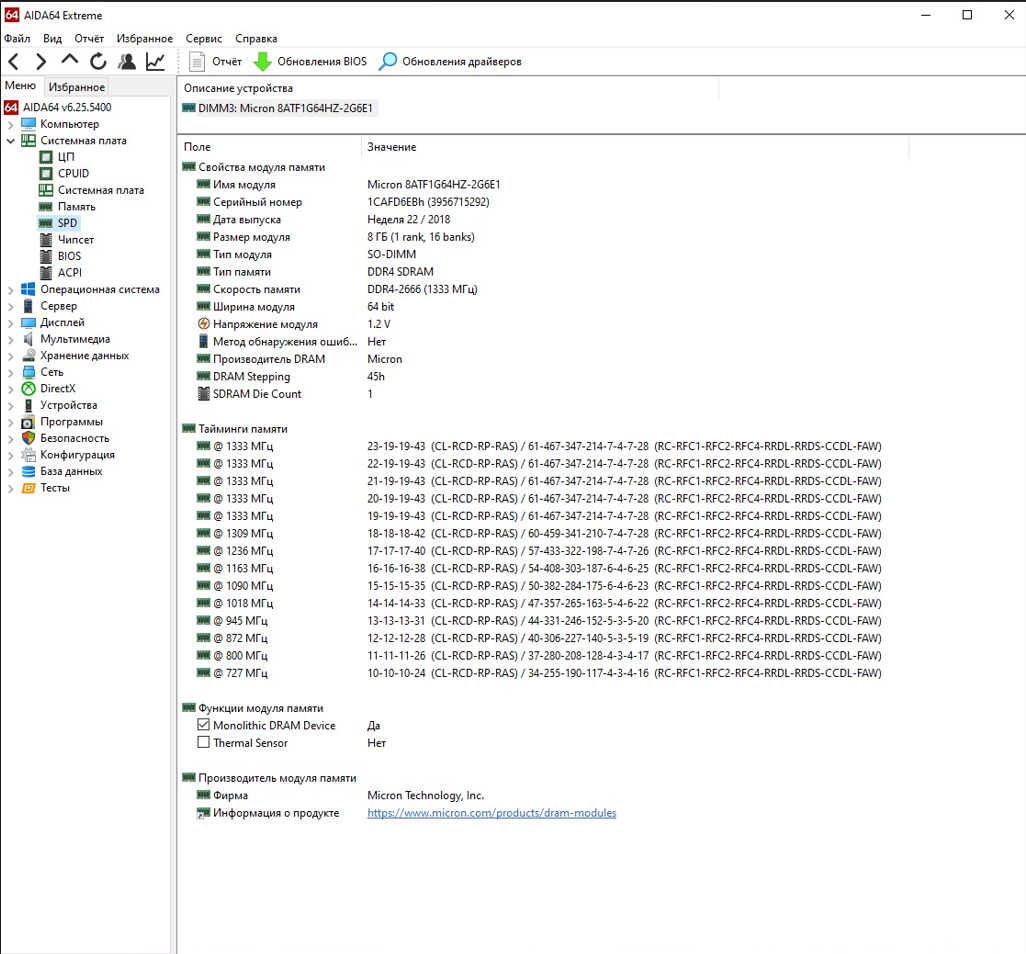Click the Сеть network icon in tree
Viewport: 1026px width, 954px height.
28,372
